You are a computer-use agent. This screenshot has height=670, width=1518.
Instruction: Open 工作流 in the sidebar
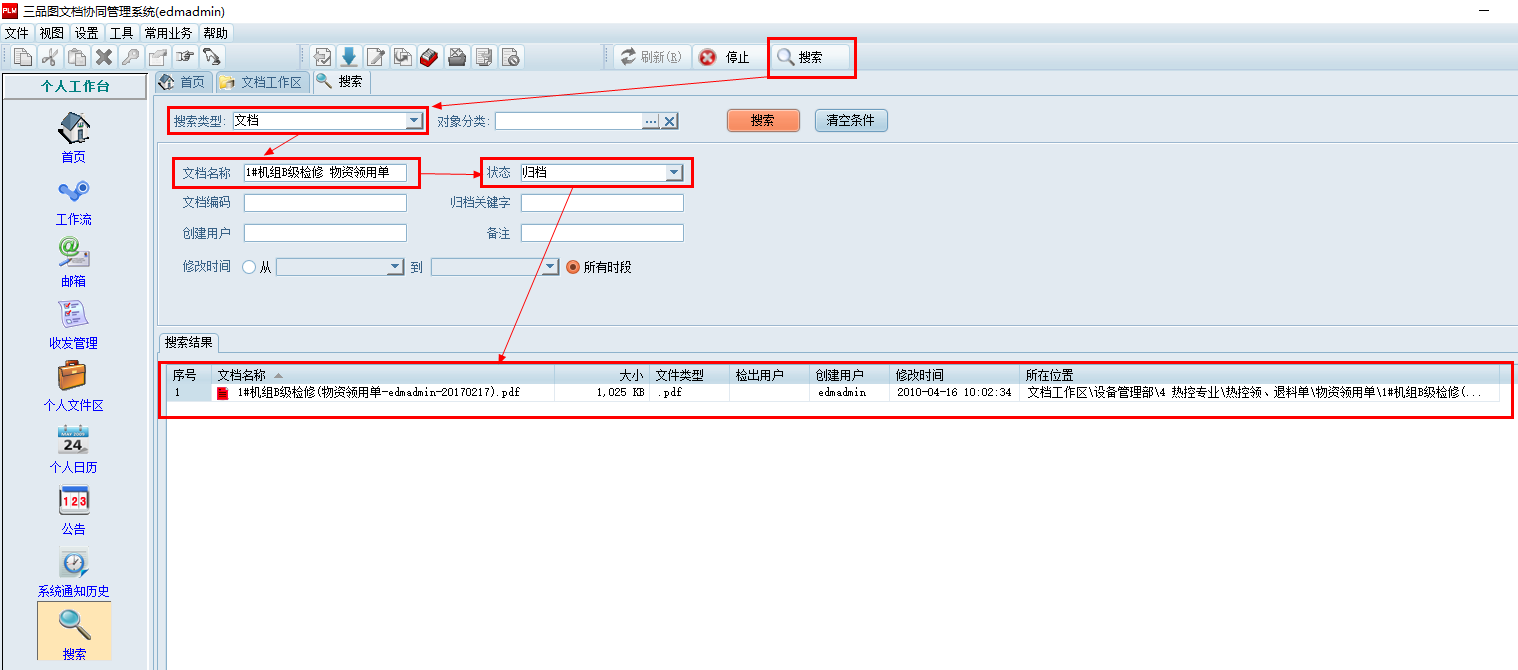click(73, 202)
